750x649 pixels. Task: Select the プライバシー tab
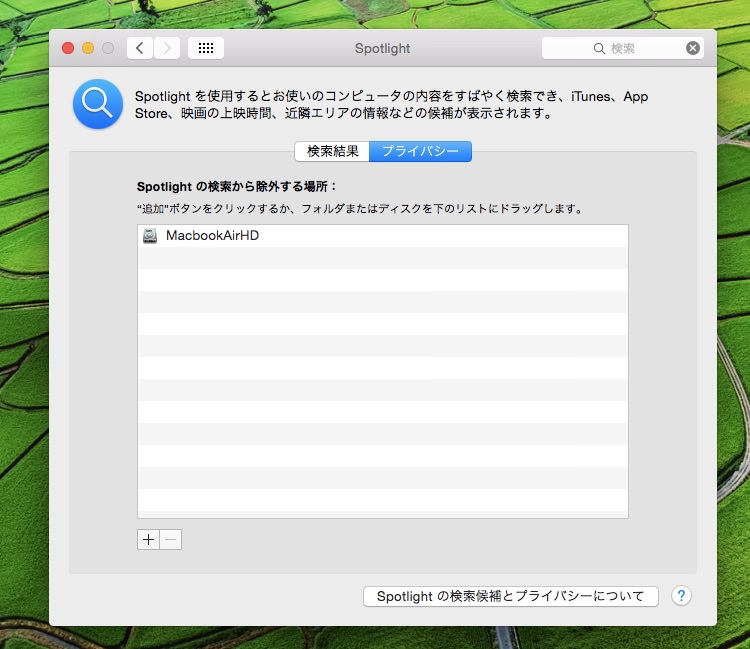pos(420,151)
